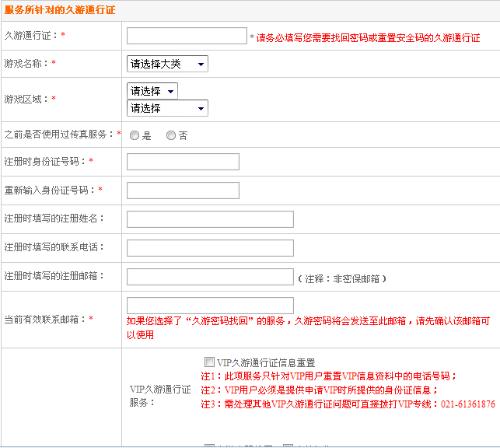Click the 注册时身份证号码 input field
This screenshot has width=500, height=448.
tap(183, 162)
